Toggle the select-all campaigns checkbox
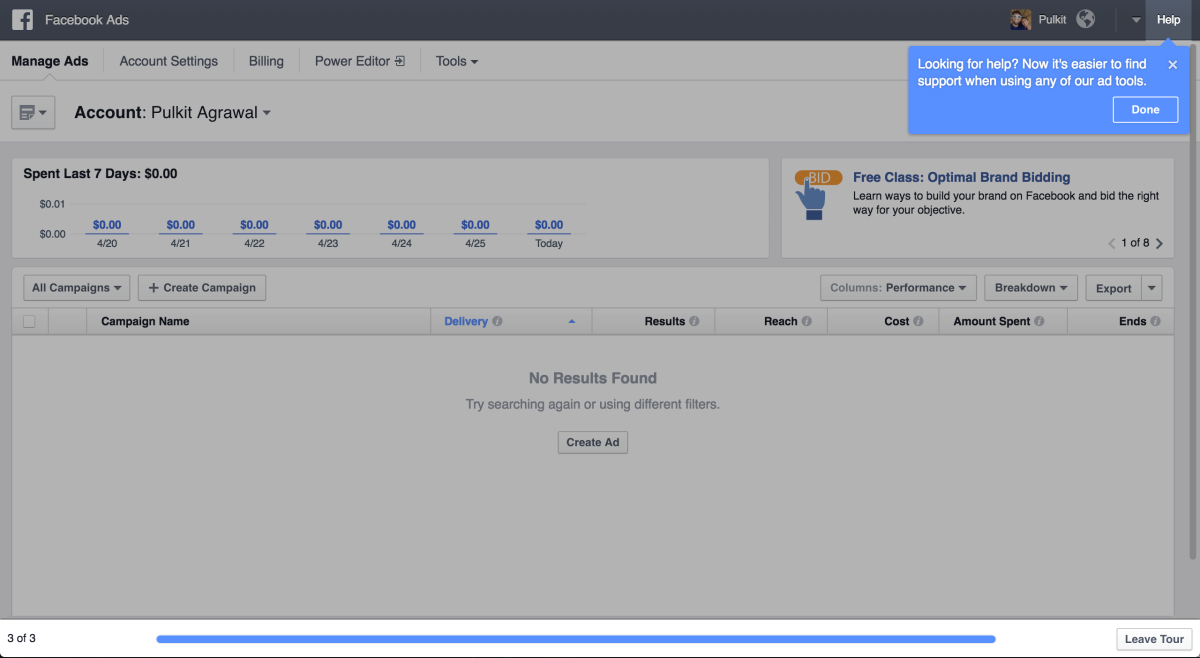Screen dimensions: 1200x658 (29, 321)
